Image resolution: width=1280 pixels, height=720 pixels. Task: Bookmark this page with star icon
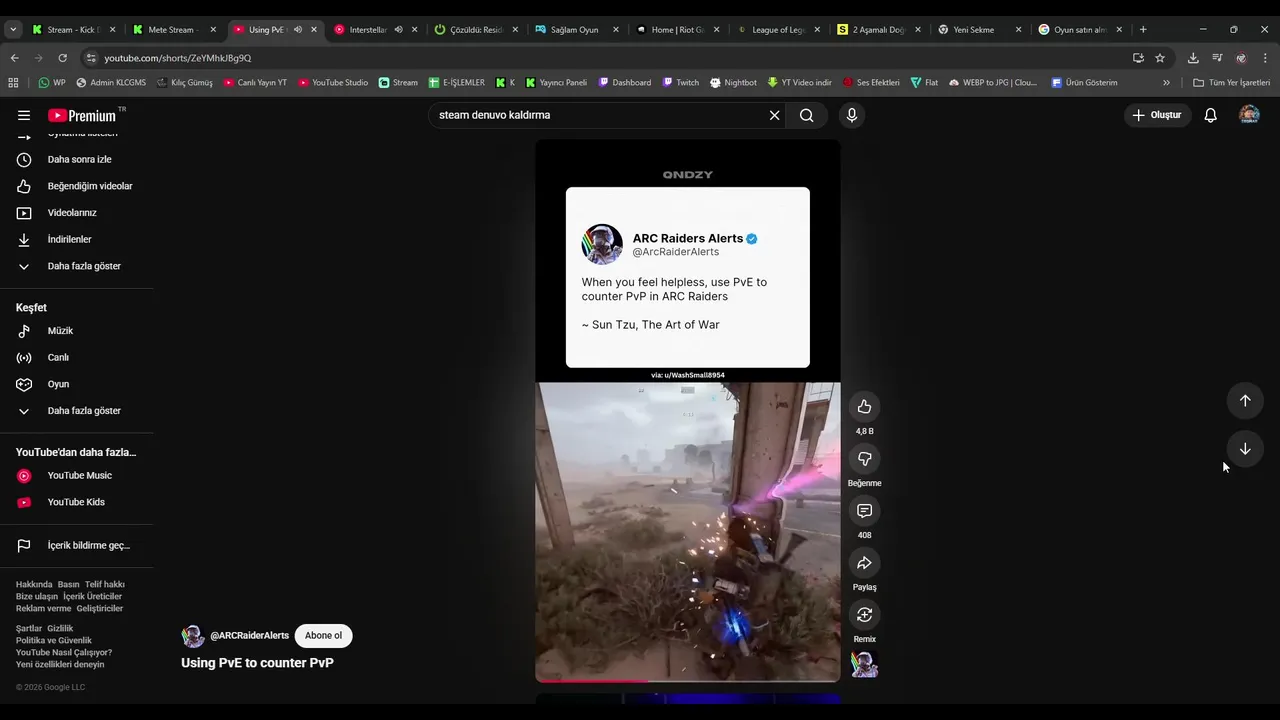(1160, 58)
